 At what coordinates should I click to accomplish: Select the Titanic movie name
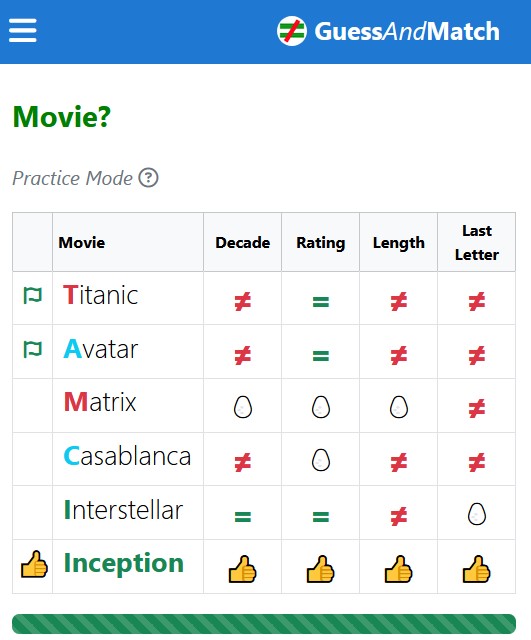[x=100, y=295]
